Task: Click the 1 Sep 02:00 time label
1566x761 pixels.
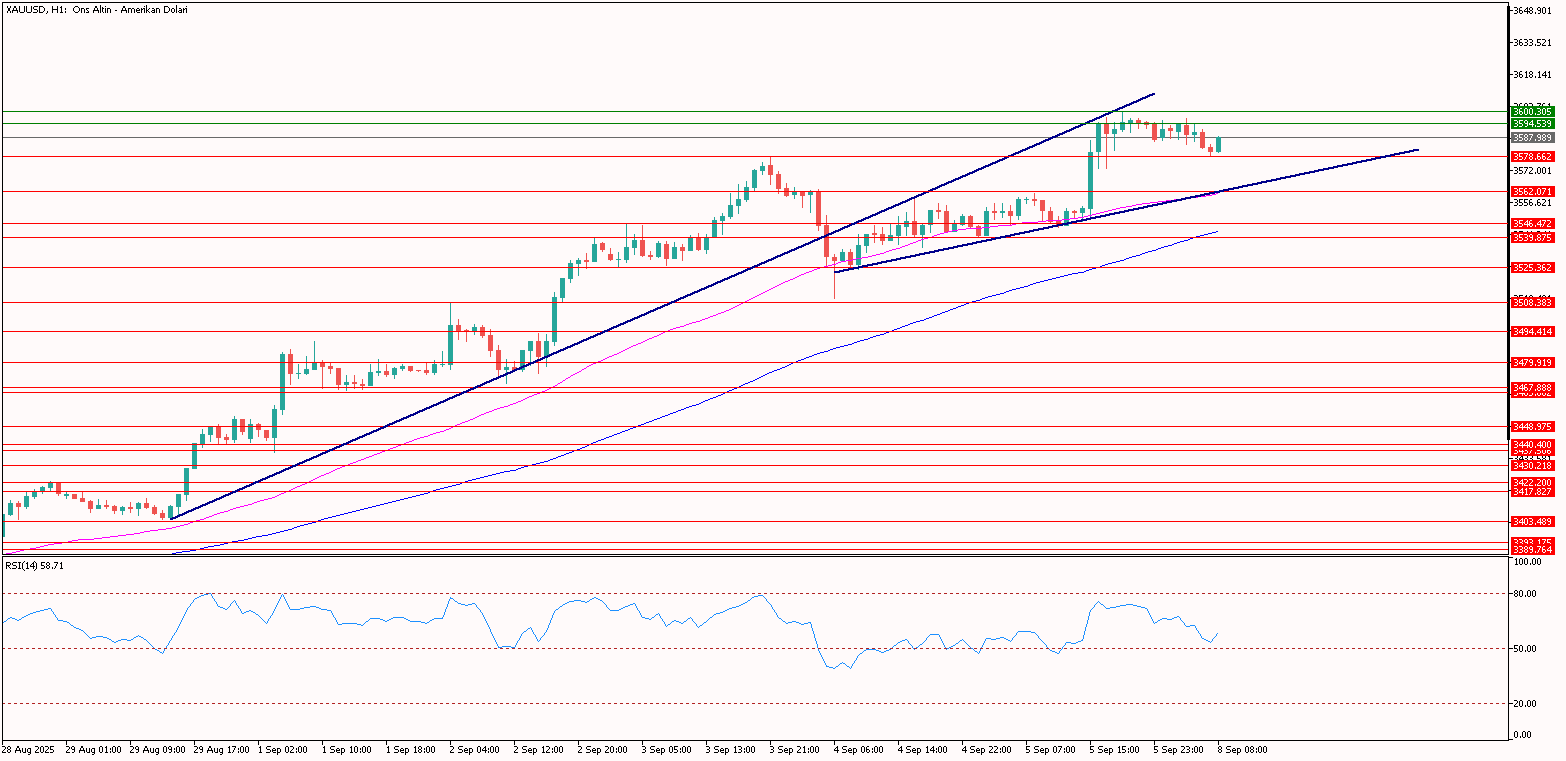Action: coord(284,749)
